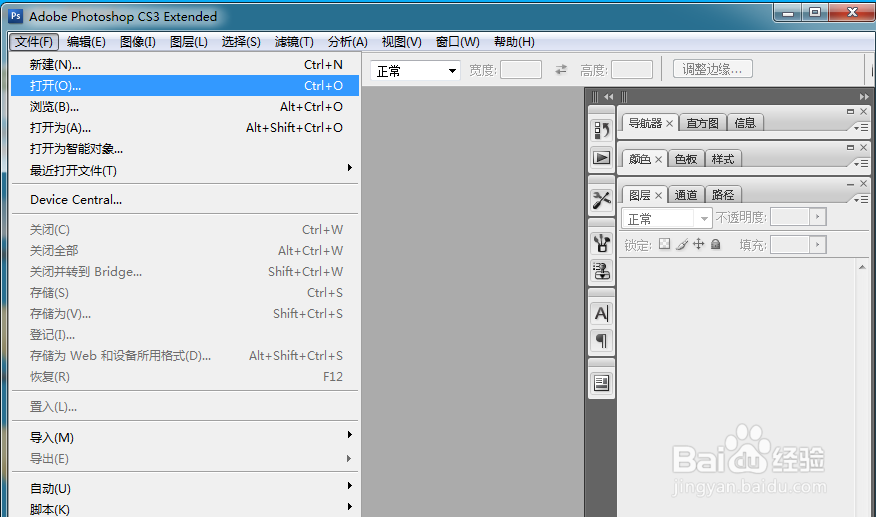Open the 视图(V) menu
The width and height of the screenshot is (876, 517).
(401, 42)
